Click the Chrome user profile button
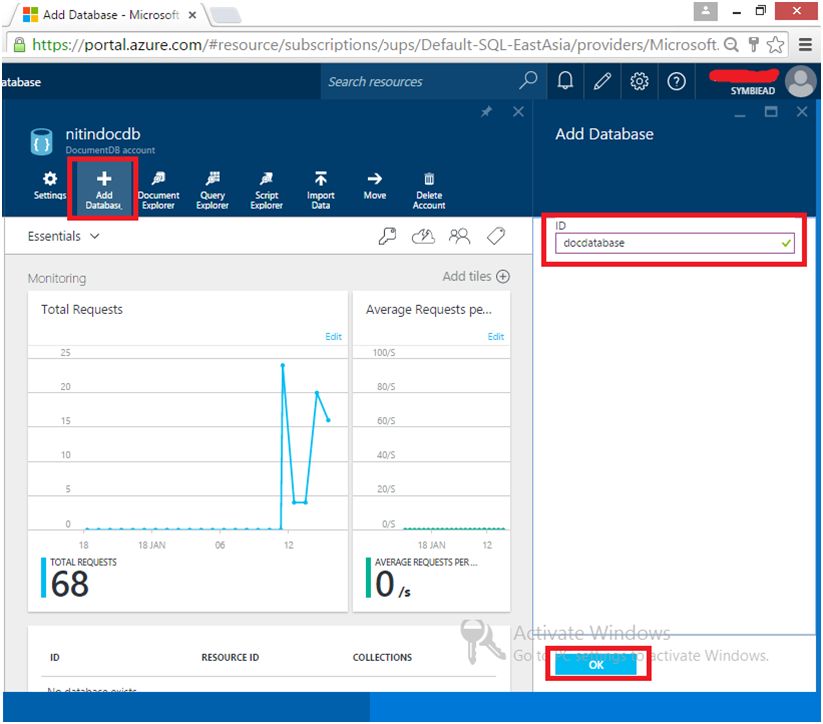Viewport: 823px width, 724px height. 705,11
